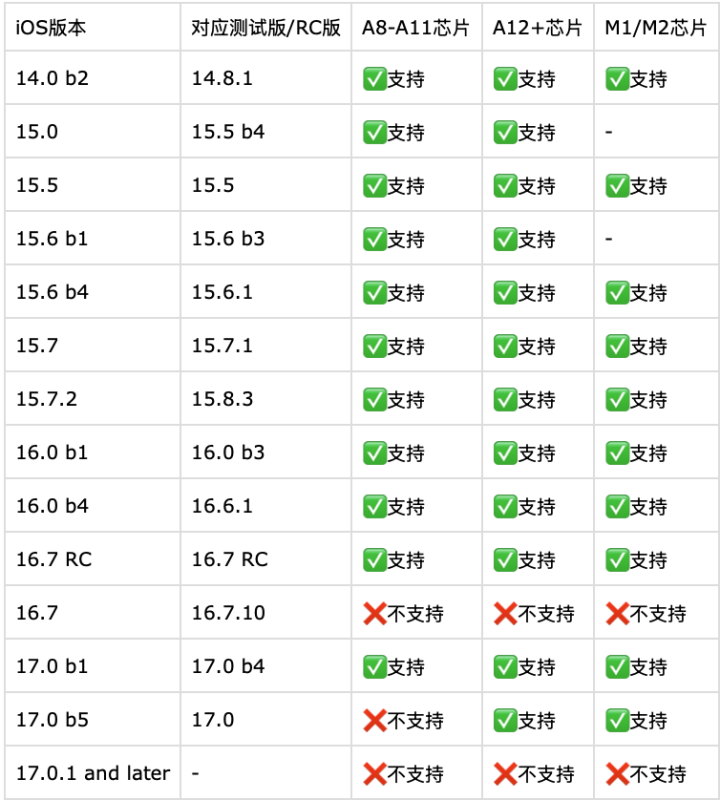Screen dimensions: 720x800
Task: Click the green check in row 16.0 b4 under M1/M2芯片
Action: (617, 507)
